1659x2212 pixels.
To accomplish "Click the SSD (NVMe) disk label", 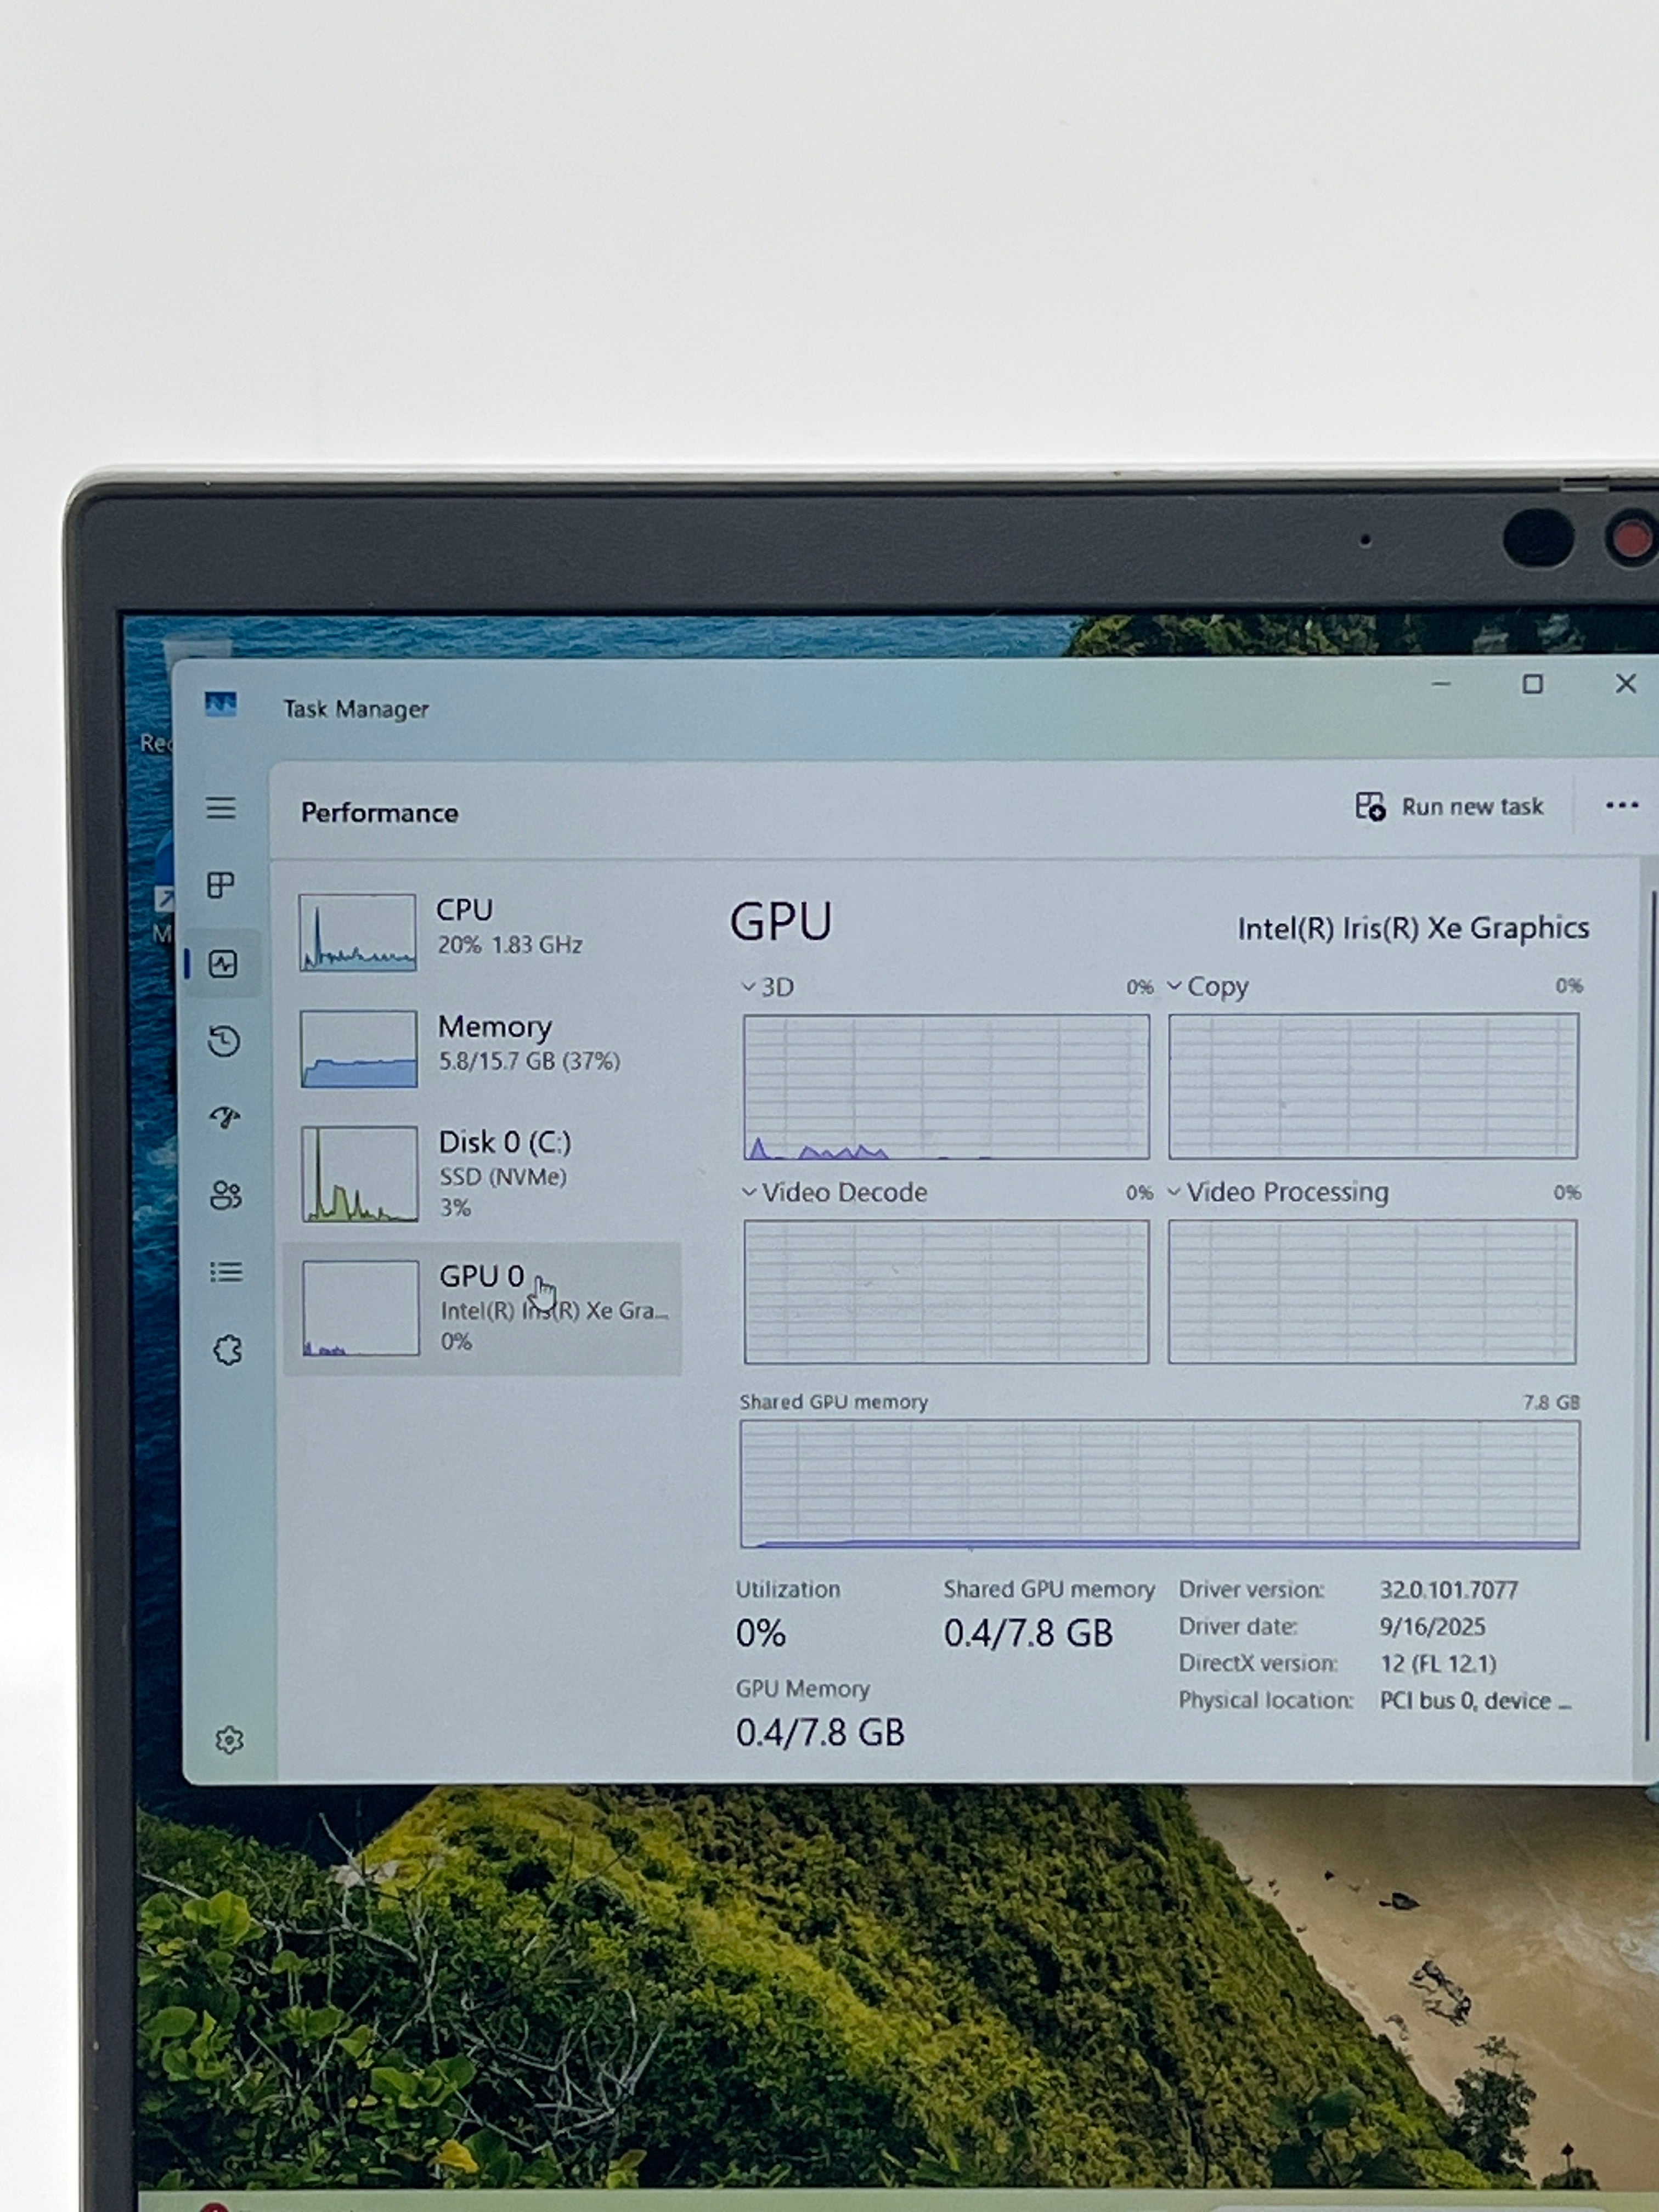I will pyautogui.click(x=503, y=1177).
